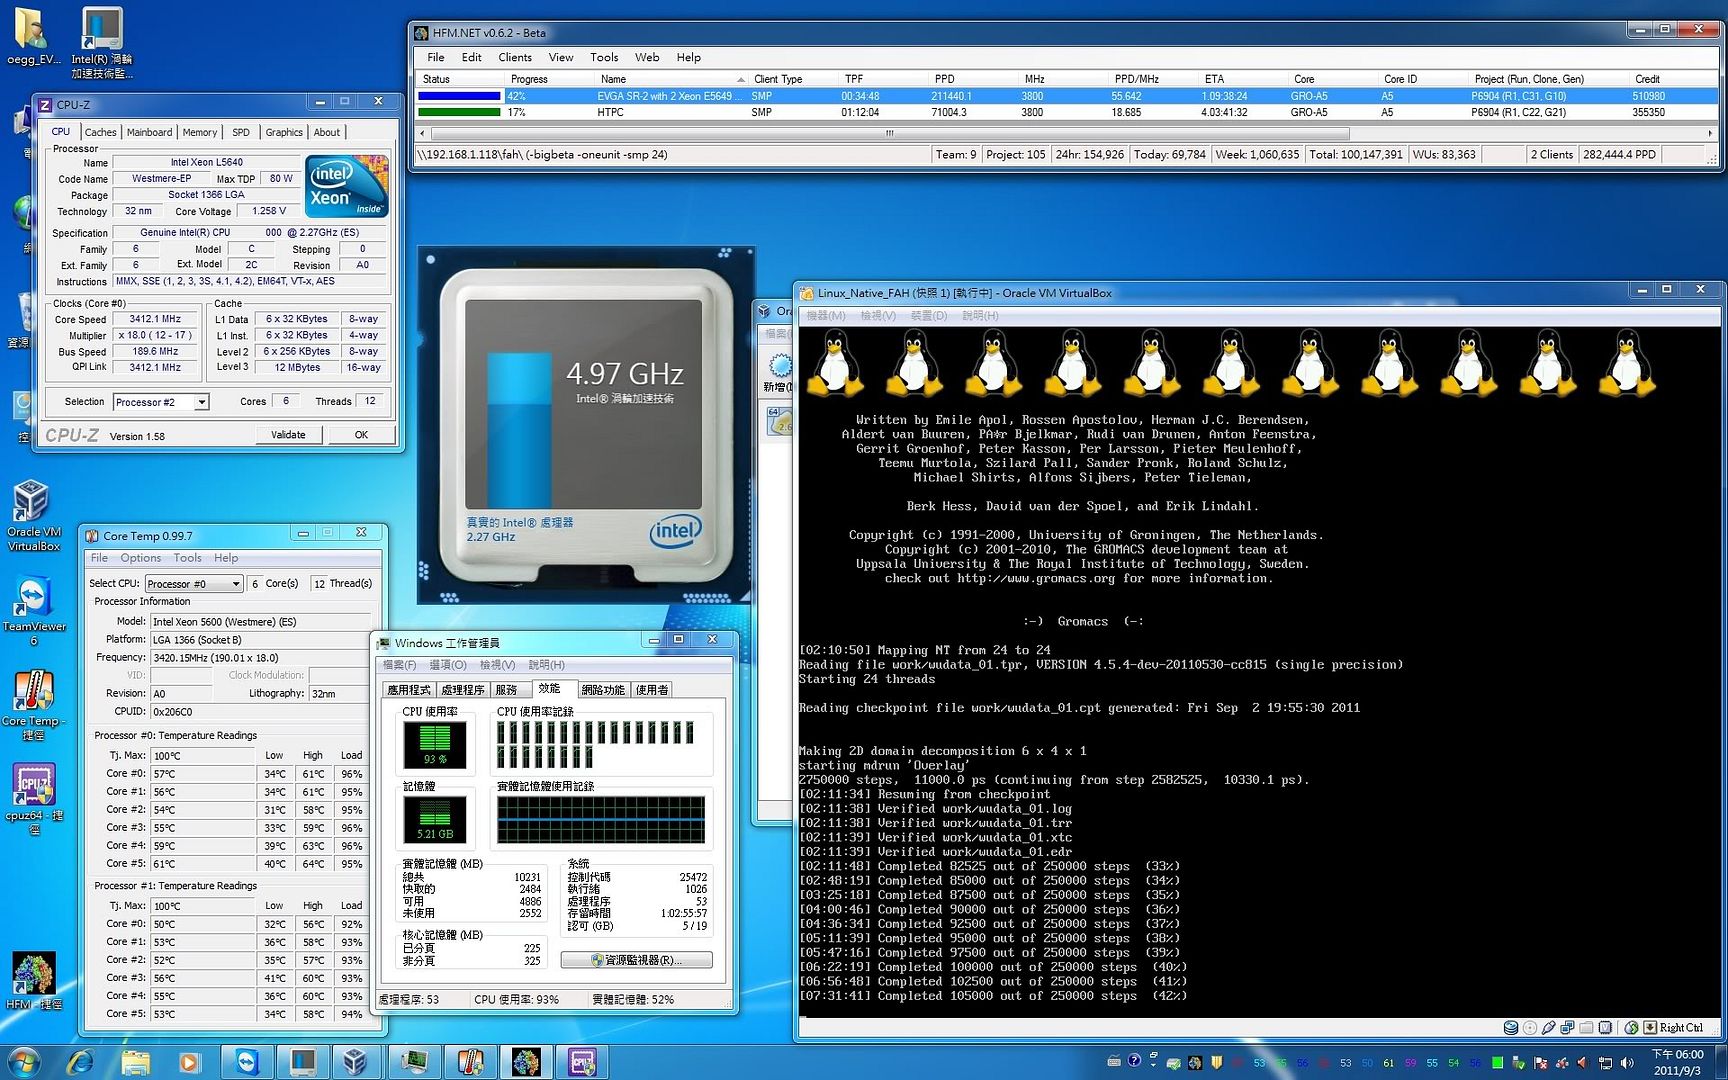1728x1080 pixels.
Task: Click Core Temp Model field 'Intel Xeon 5600'
Action: point(260,622)
